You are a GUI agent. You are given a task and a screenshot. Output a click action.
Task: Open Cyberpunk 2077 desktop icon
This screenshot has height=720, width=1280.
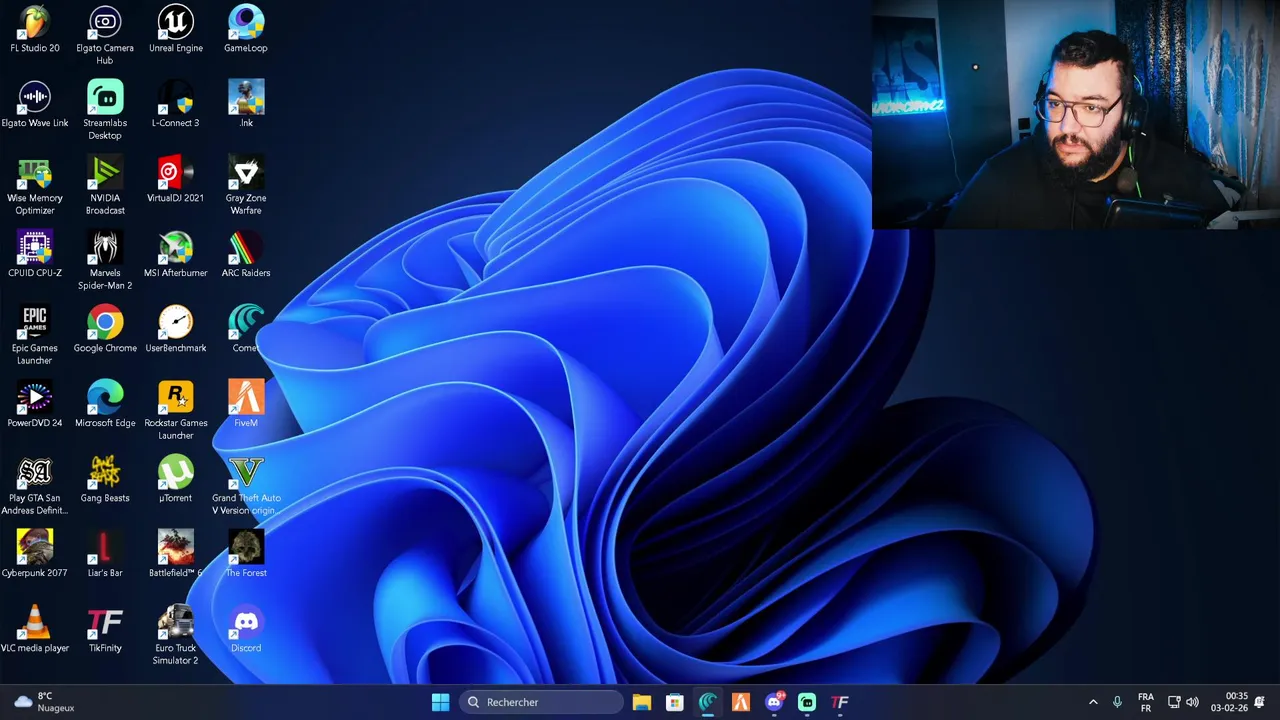(35, 554)
